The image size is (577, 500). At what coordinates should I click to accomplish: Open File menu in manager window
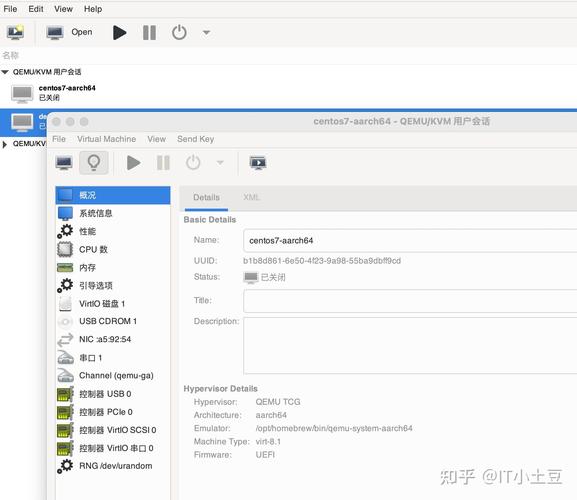coord(10,9)
